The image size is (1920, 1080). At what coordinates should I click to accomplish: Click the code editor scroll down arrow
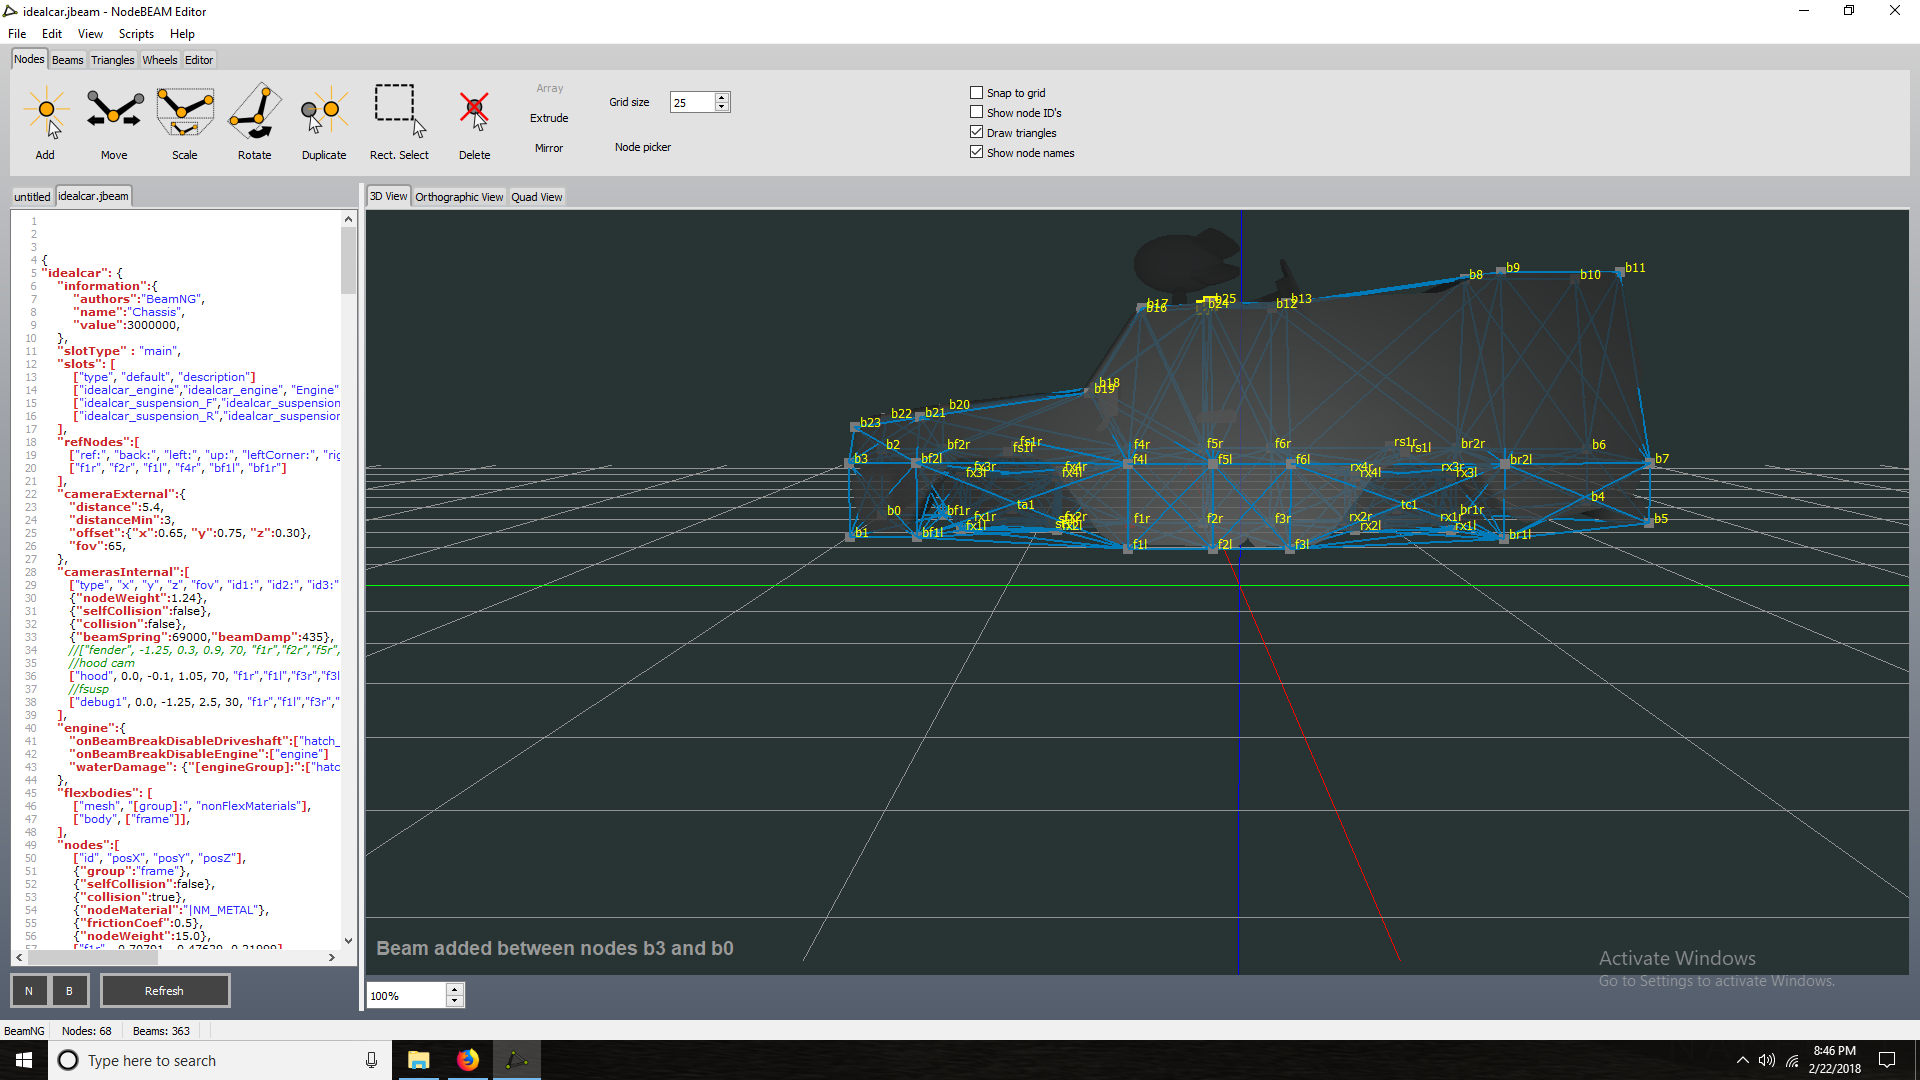[x=348, y=941]
